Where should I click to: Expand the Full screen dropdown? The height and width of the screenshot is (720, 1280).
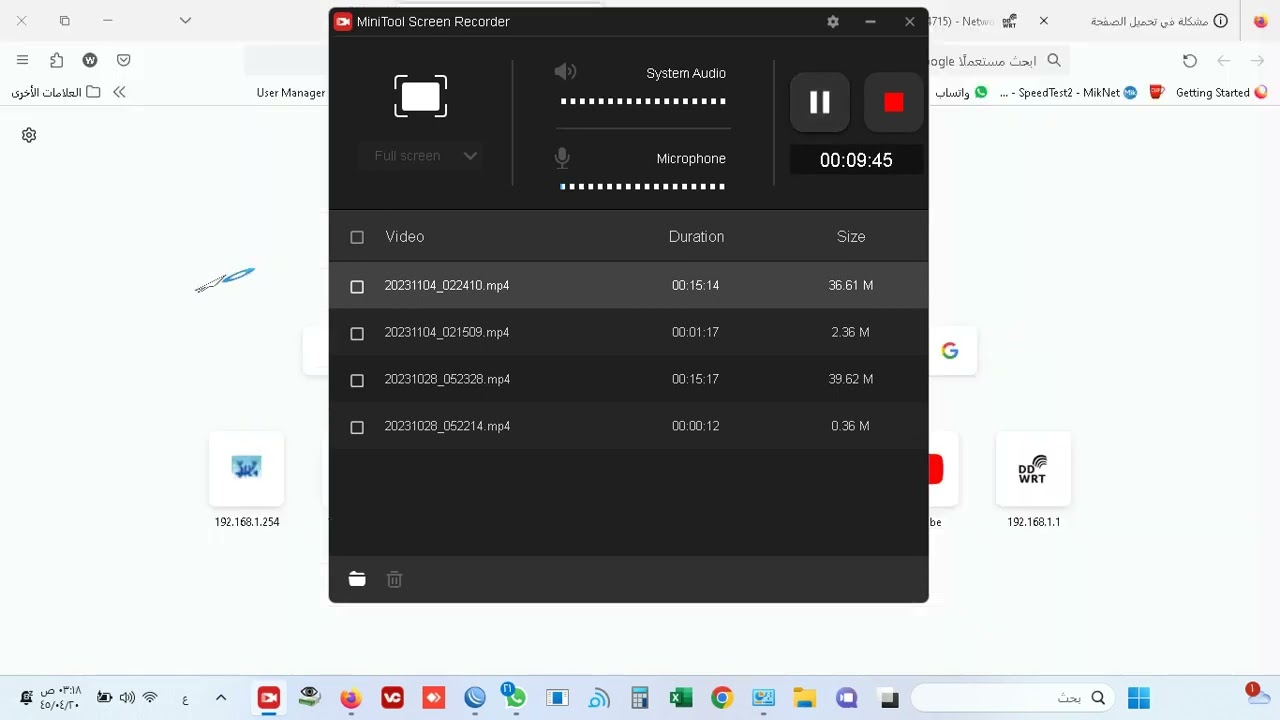click(421, 156)
